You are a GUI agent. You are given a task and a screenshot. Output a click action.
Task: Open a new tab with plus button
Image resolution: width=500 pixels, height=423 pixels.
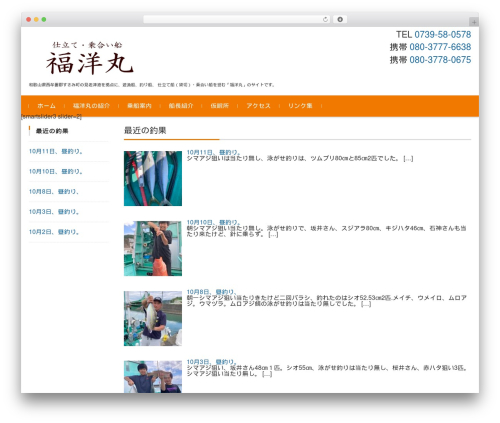click(x=474, y=22)
